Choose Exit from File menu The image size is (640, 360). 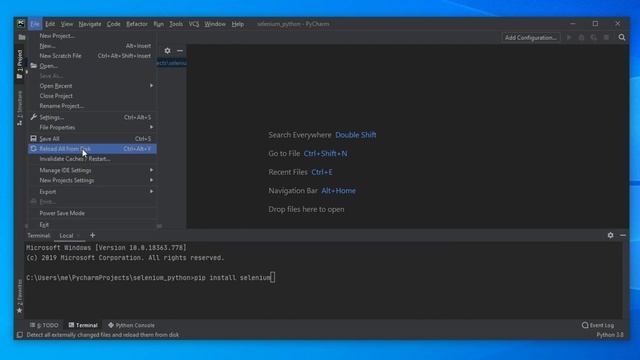click(x=92, y=224)
